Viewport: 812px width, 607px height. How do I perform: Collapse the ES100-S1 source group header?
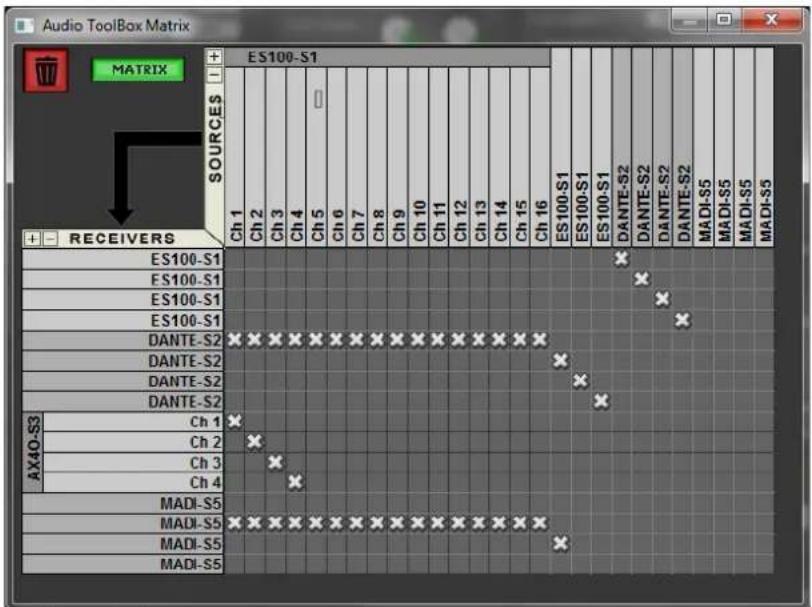coord(387,57)
